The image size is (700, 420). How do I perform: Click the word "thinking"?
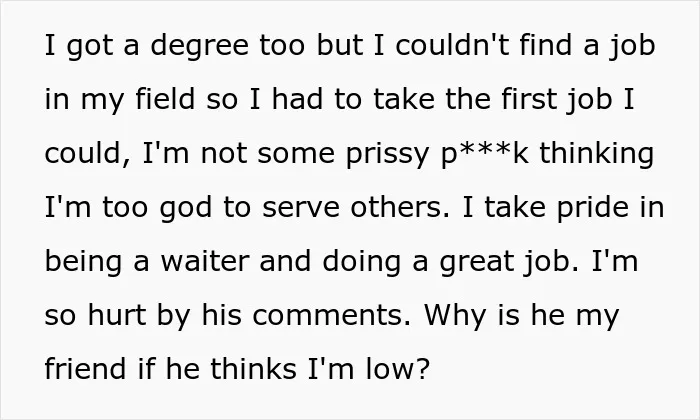click(597, 155)
